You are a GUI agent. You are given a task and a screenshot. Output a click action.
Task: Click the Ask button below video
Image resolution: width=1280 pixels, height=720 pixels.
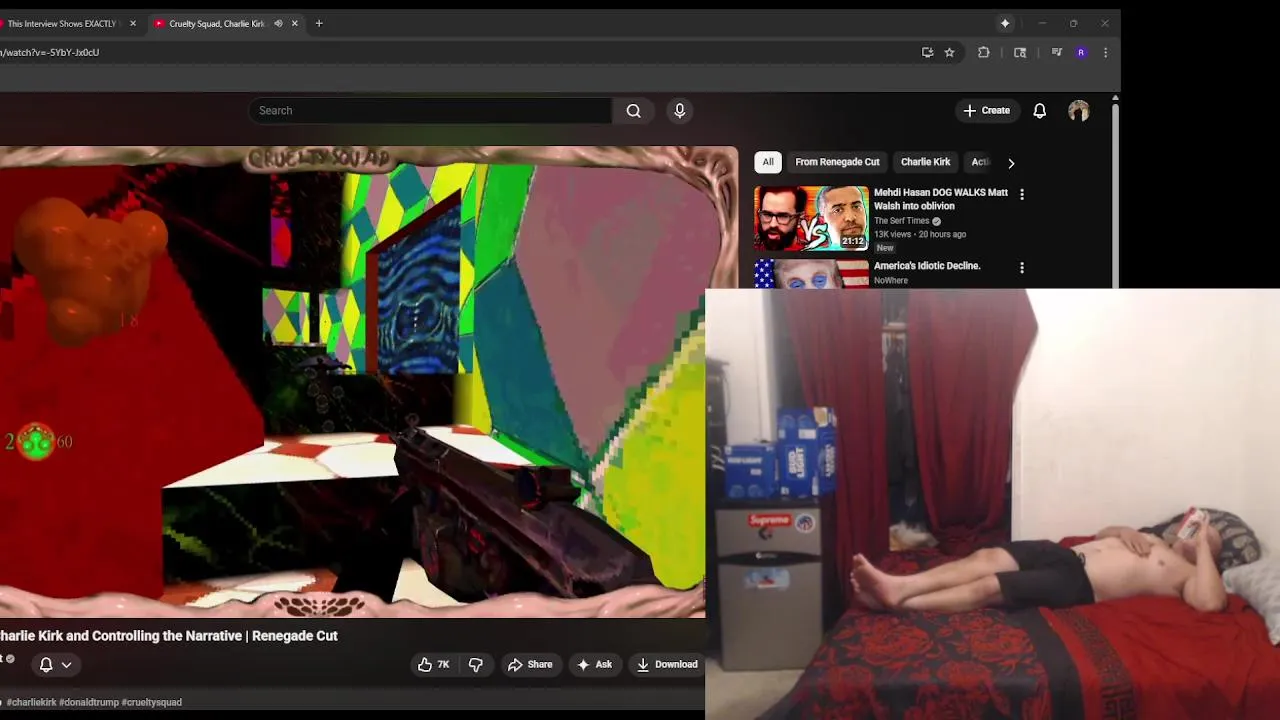pos(594,664)
